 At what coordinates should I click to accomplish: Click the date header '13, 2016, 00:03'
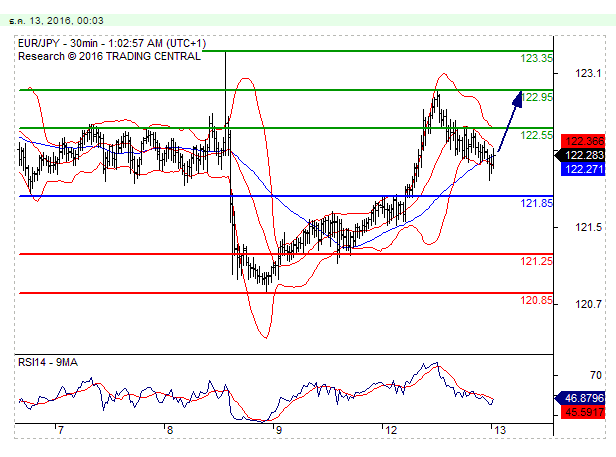(66, 20)
